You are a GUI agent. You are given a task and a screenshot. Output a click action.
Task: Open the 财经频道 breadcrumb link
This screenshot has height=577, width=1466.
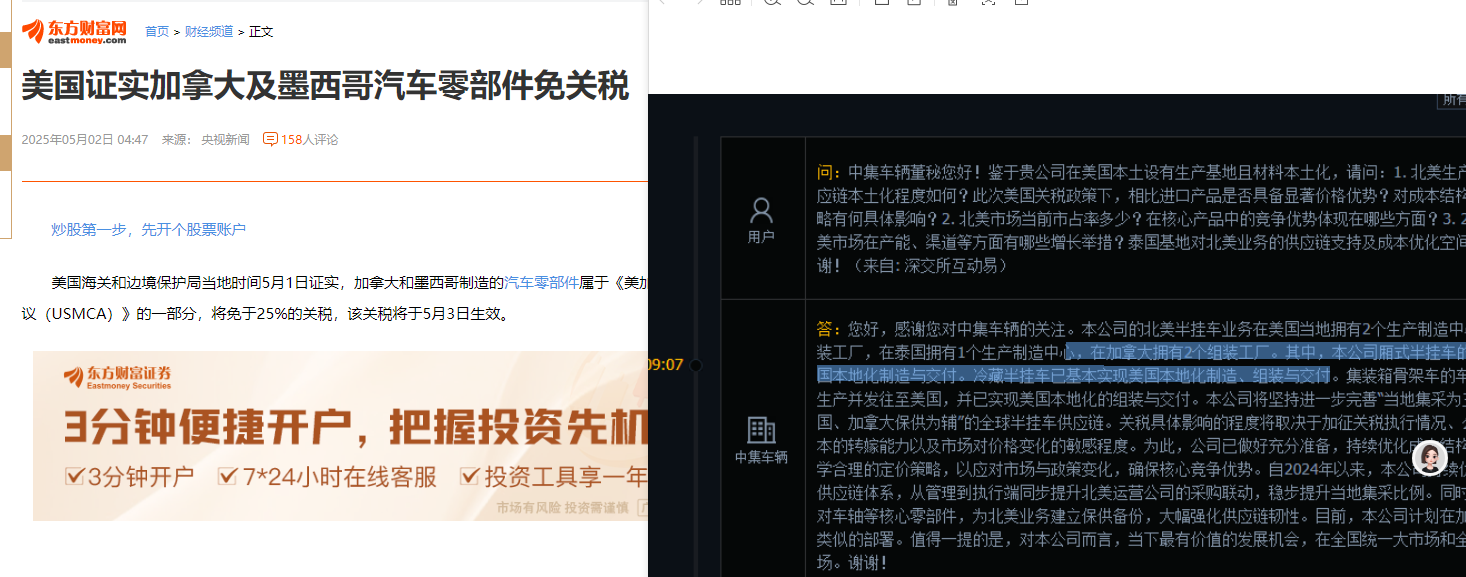pyautogui.click(x=209, y=32)
